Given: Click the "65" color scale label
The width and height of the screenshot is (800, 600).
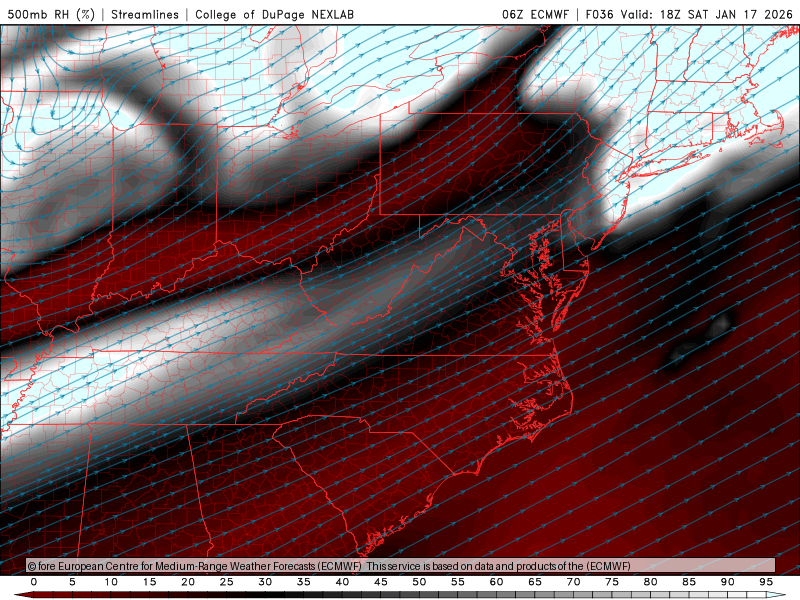Looking at the screenshot, I should pos(535,582).
